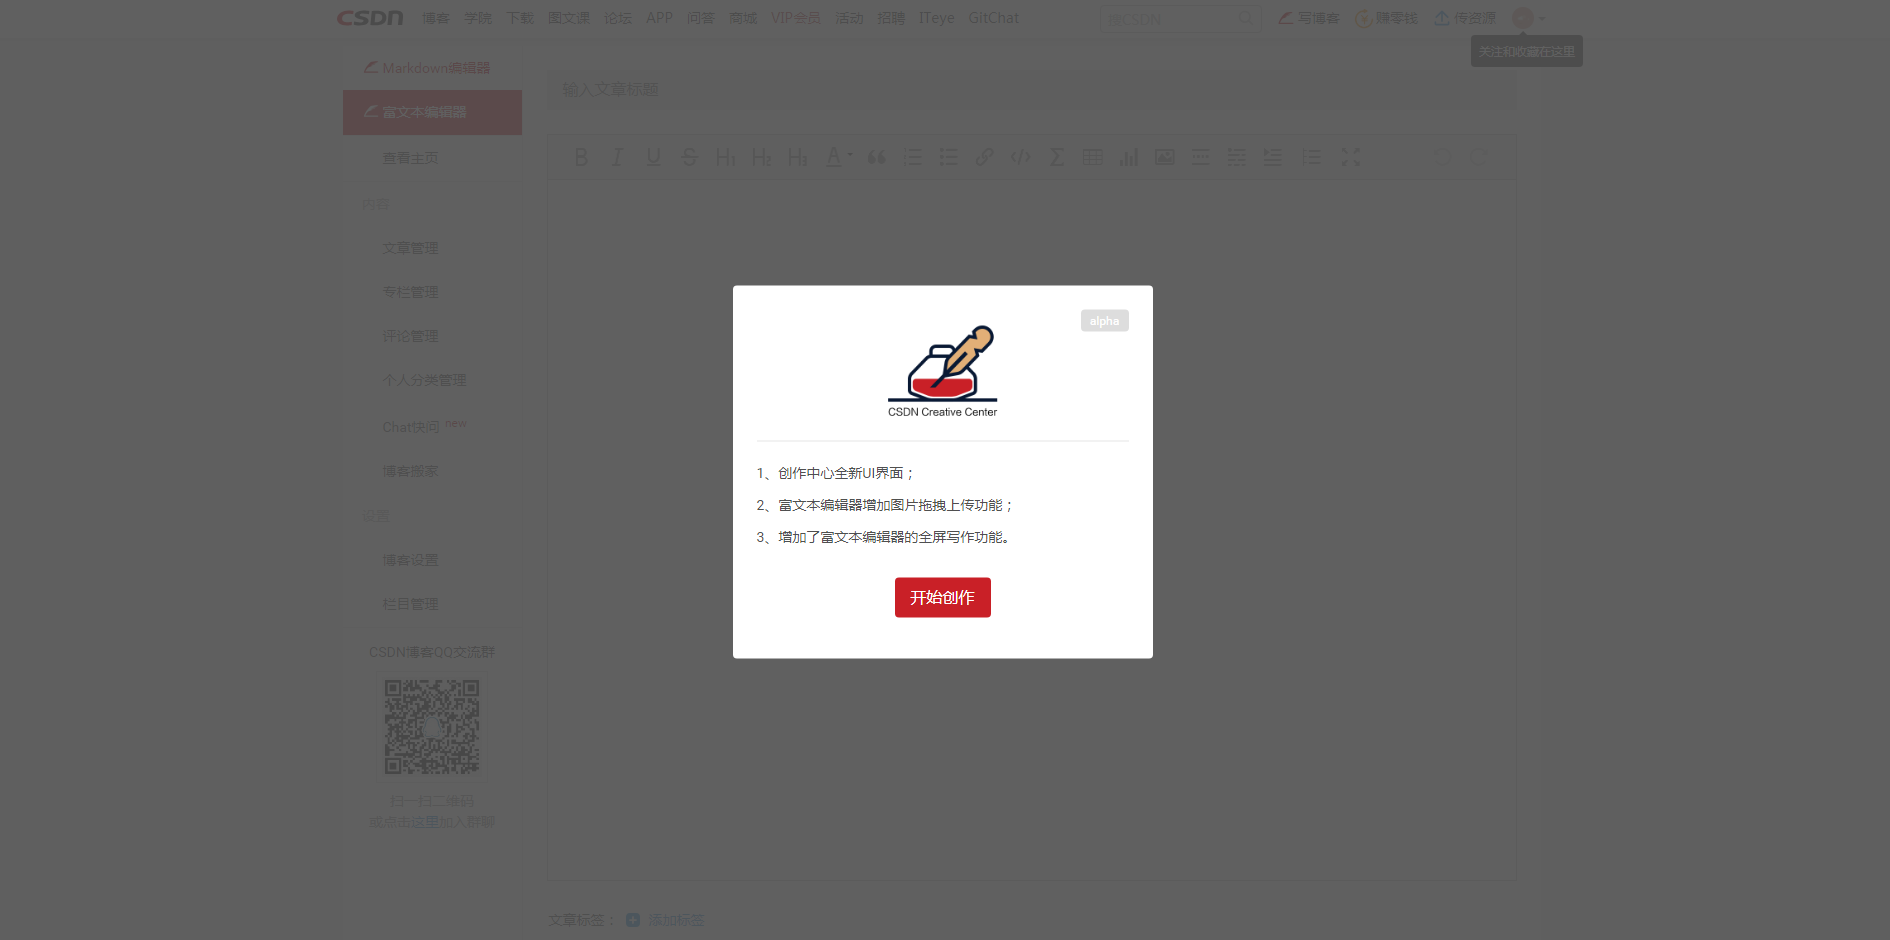Switch to the Markdown编辑器 in the sidebar

(x=427, y=68)
